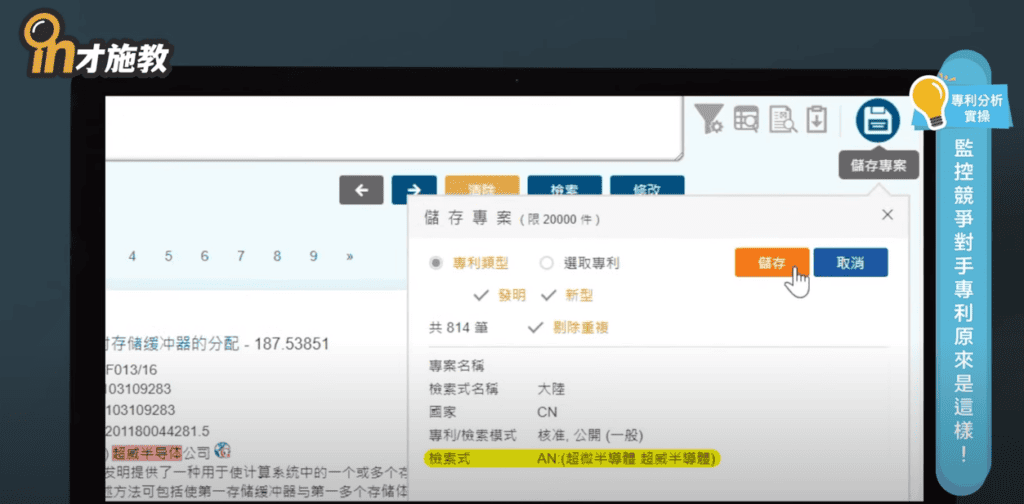Open the patent title ending 187.53851

[x=218, y=344]
